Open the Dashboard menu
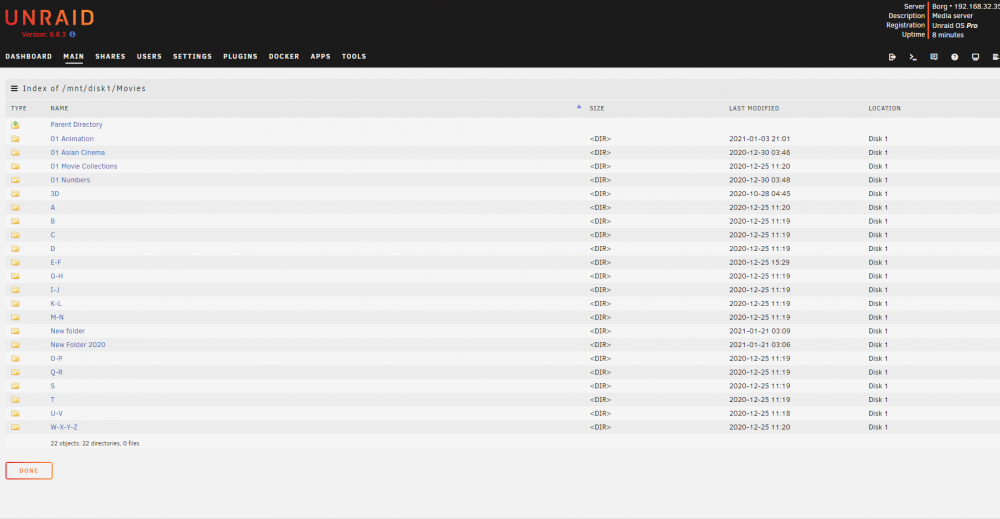The height and width of the screenshot is (519, 1000). [29, 57]
